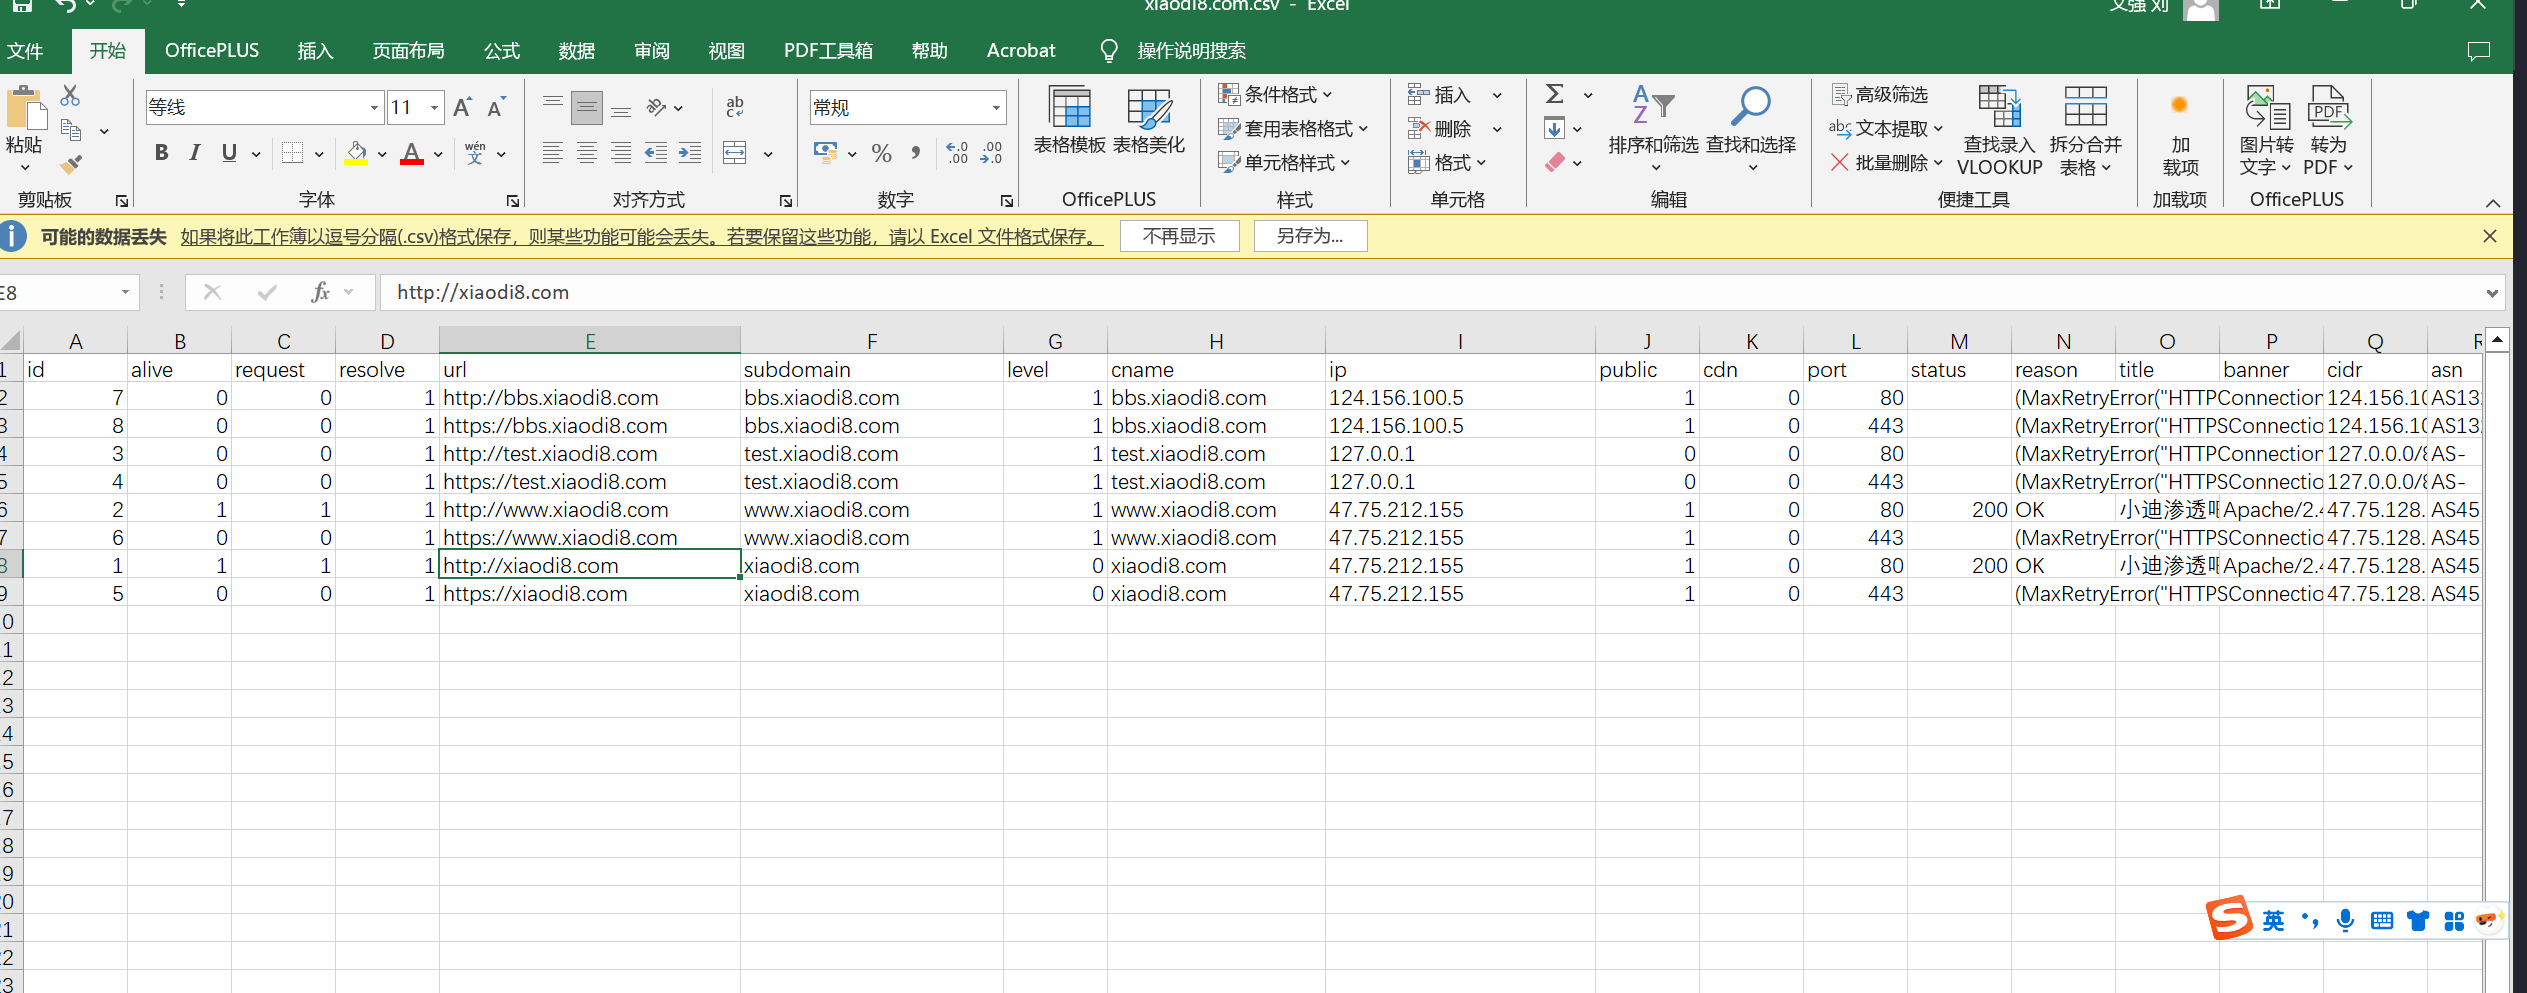Switch to the 数据 Data tab

coord(577,51)
